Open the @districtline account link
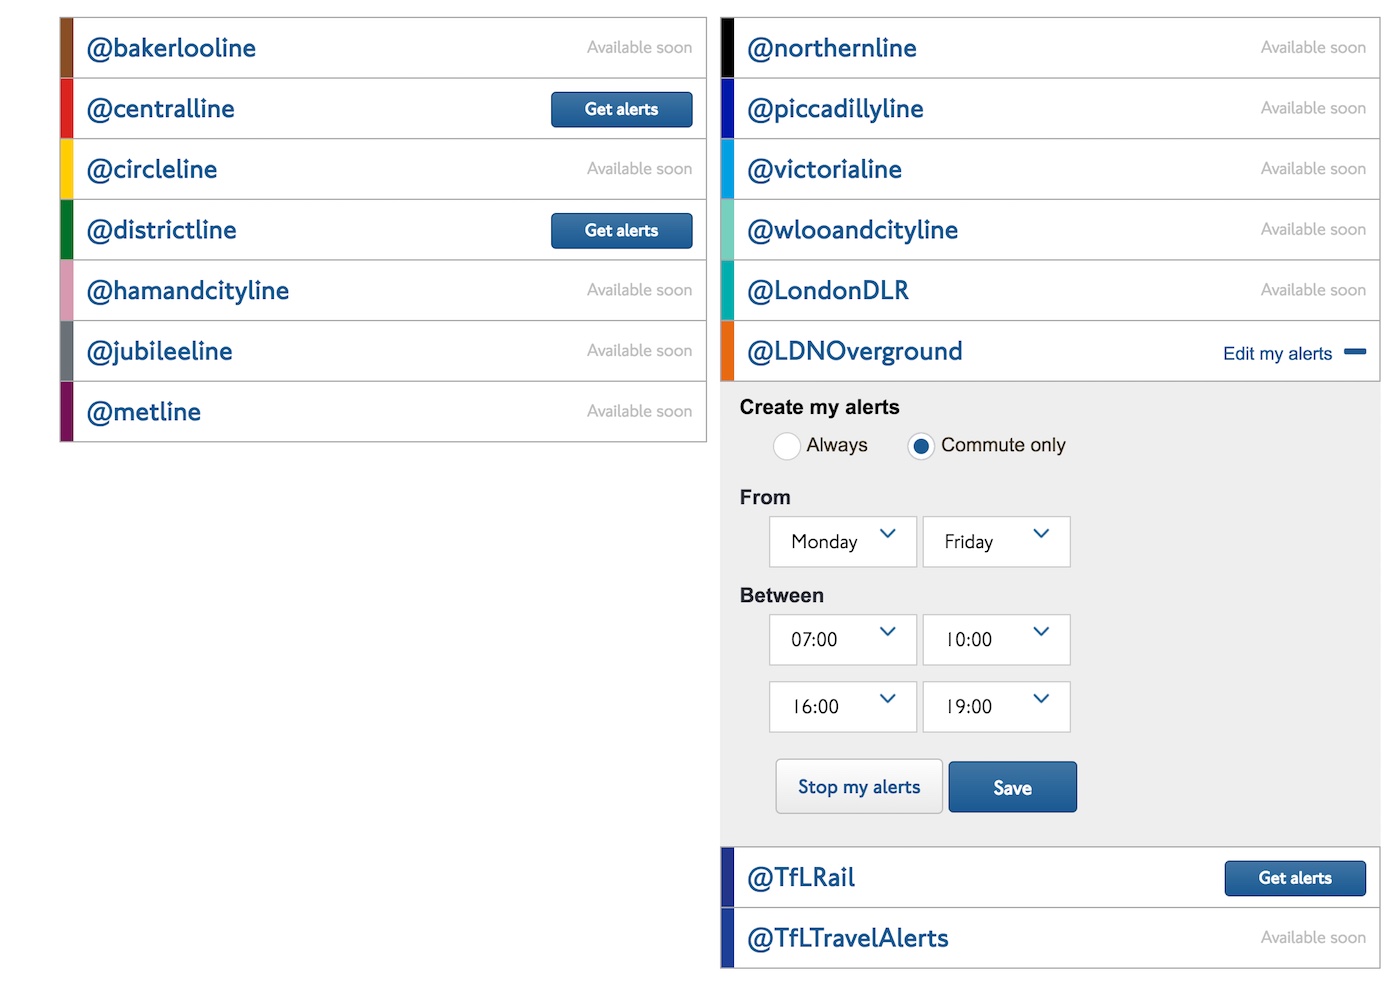Viewport: 1400px width, 992px height. pyautogui.click(x=161, y=230)
